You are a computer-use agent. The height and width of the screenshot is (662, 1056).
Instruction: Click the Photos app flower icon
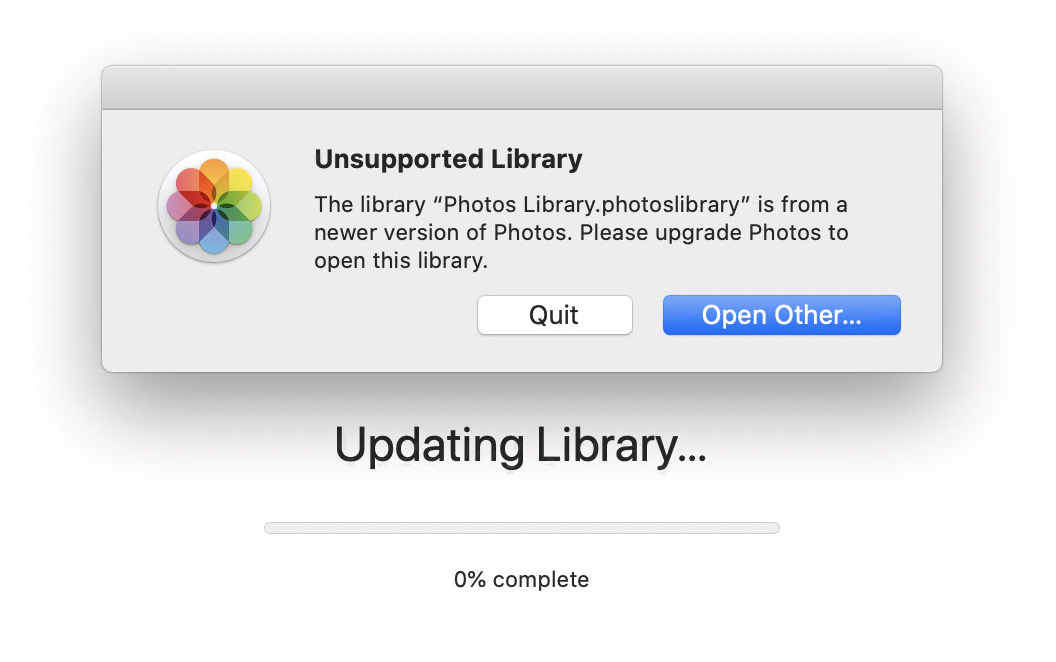(214, 206)
